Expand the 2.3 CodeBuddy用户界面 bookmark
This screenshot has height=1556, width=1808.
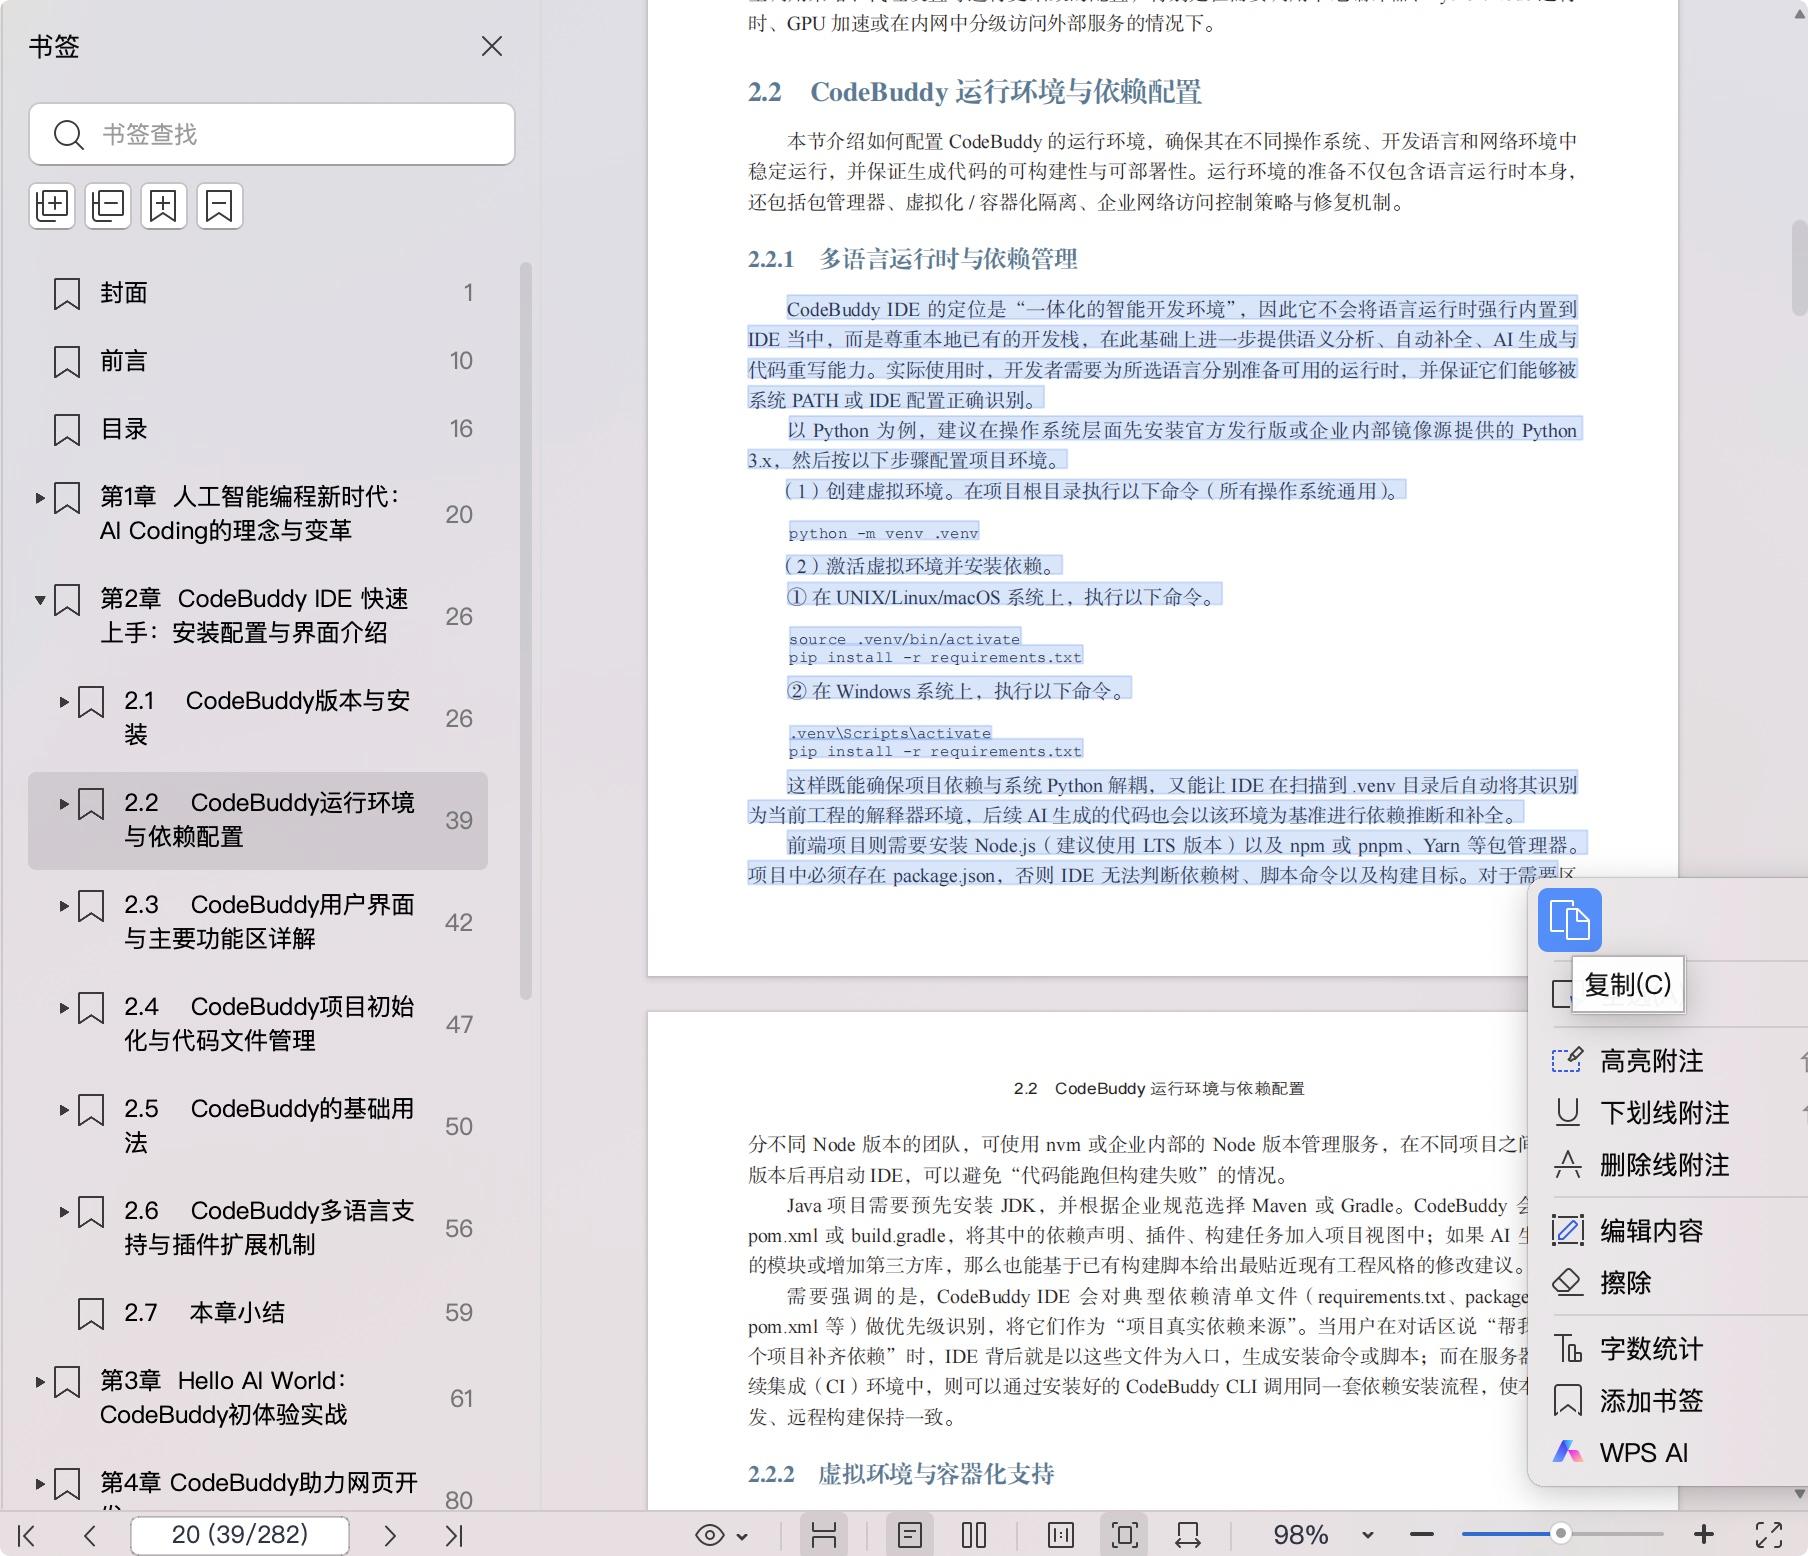point(64,906)
